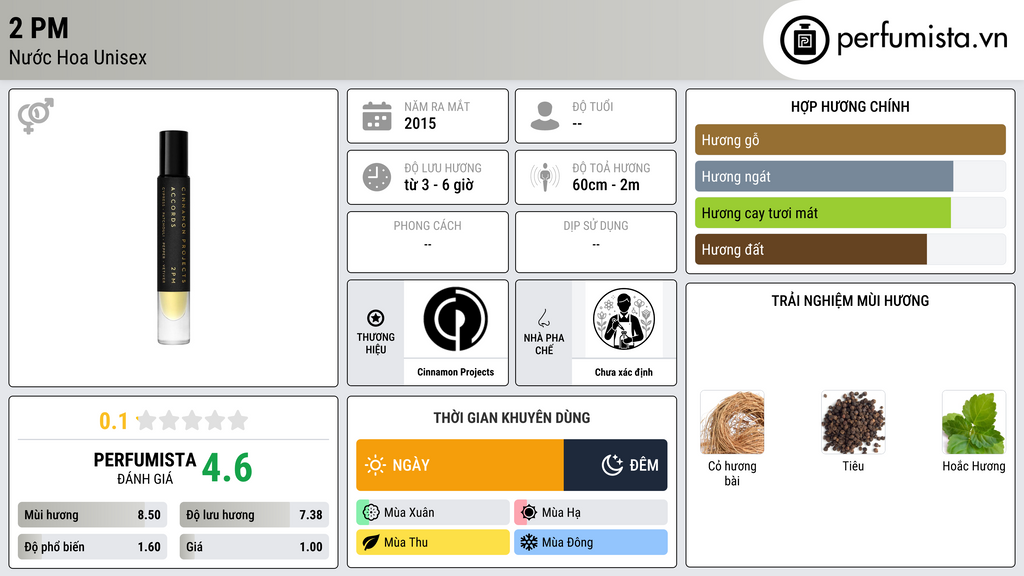Click the sun icon for Mùa Hạ

[x=529, y=513]
